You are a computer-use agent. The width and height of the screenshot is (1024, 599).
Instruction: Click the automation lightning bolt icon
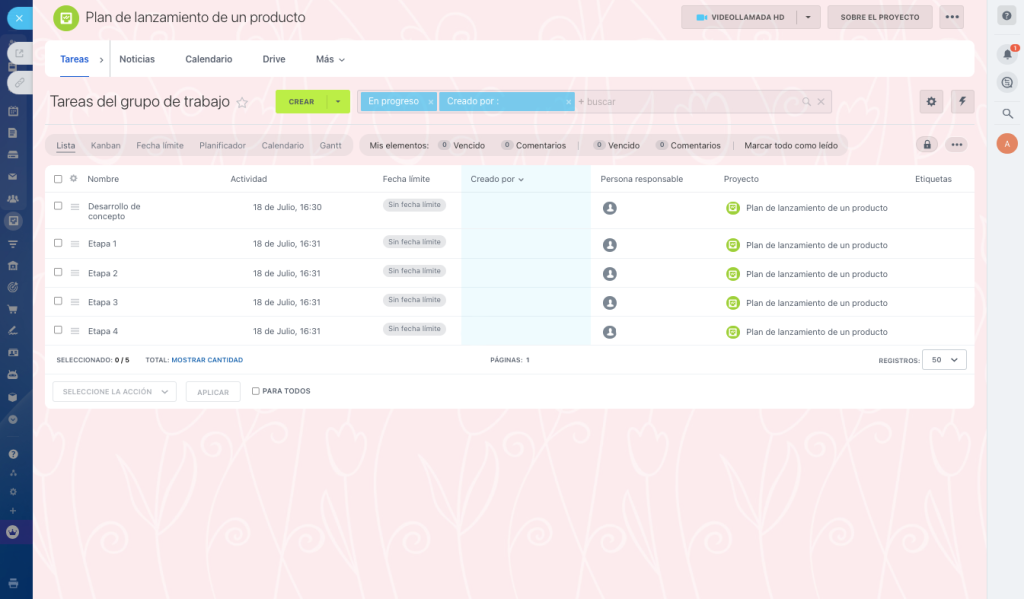tap(962, 101)
